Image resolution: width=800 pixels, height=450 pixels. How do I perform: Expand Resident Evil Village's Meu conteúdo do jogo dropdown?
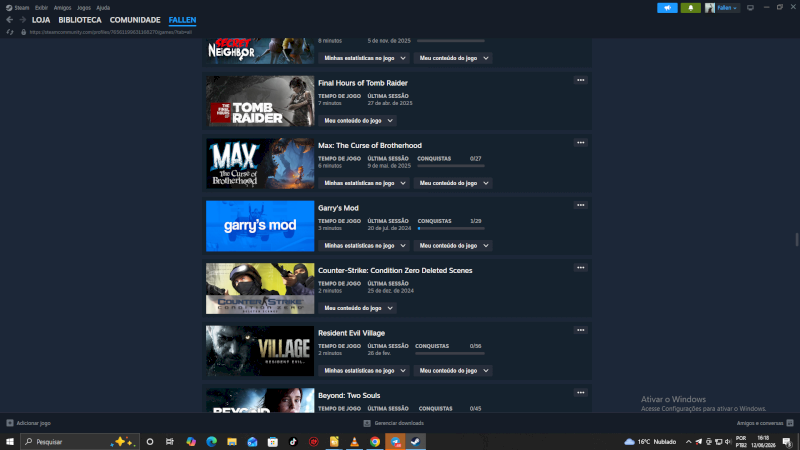pyautogui.click(x=453, y=371)
